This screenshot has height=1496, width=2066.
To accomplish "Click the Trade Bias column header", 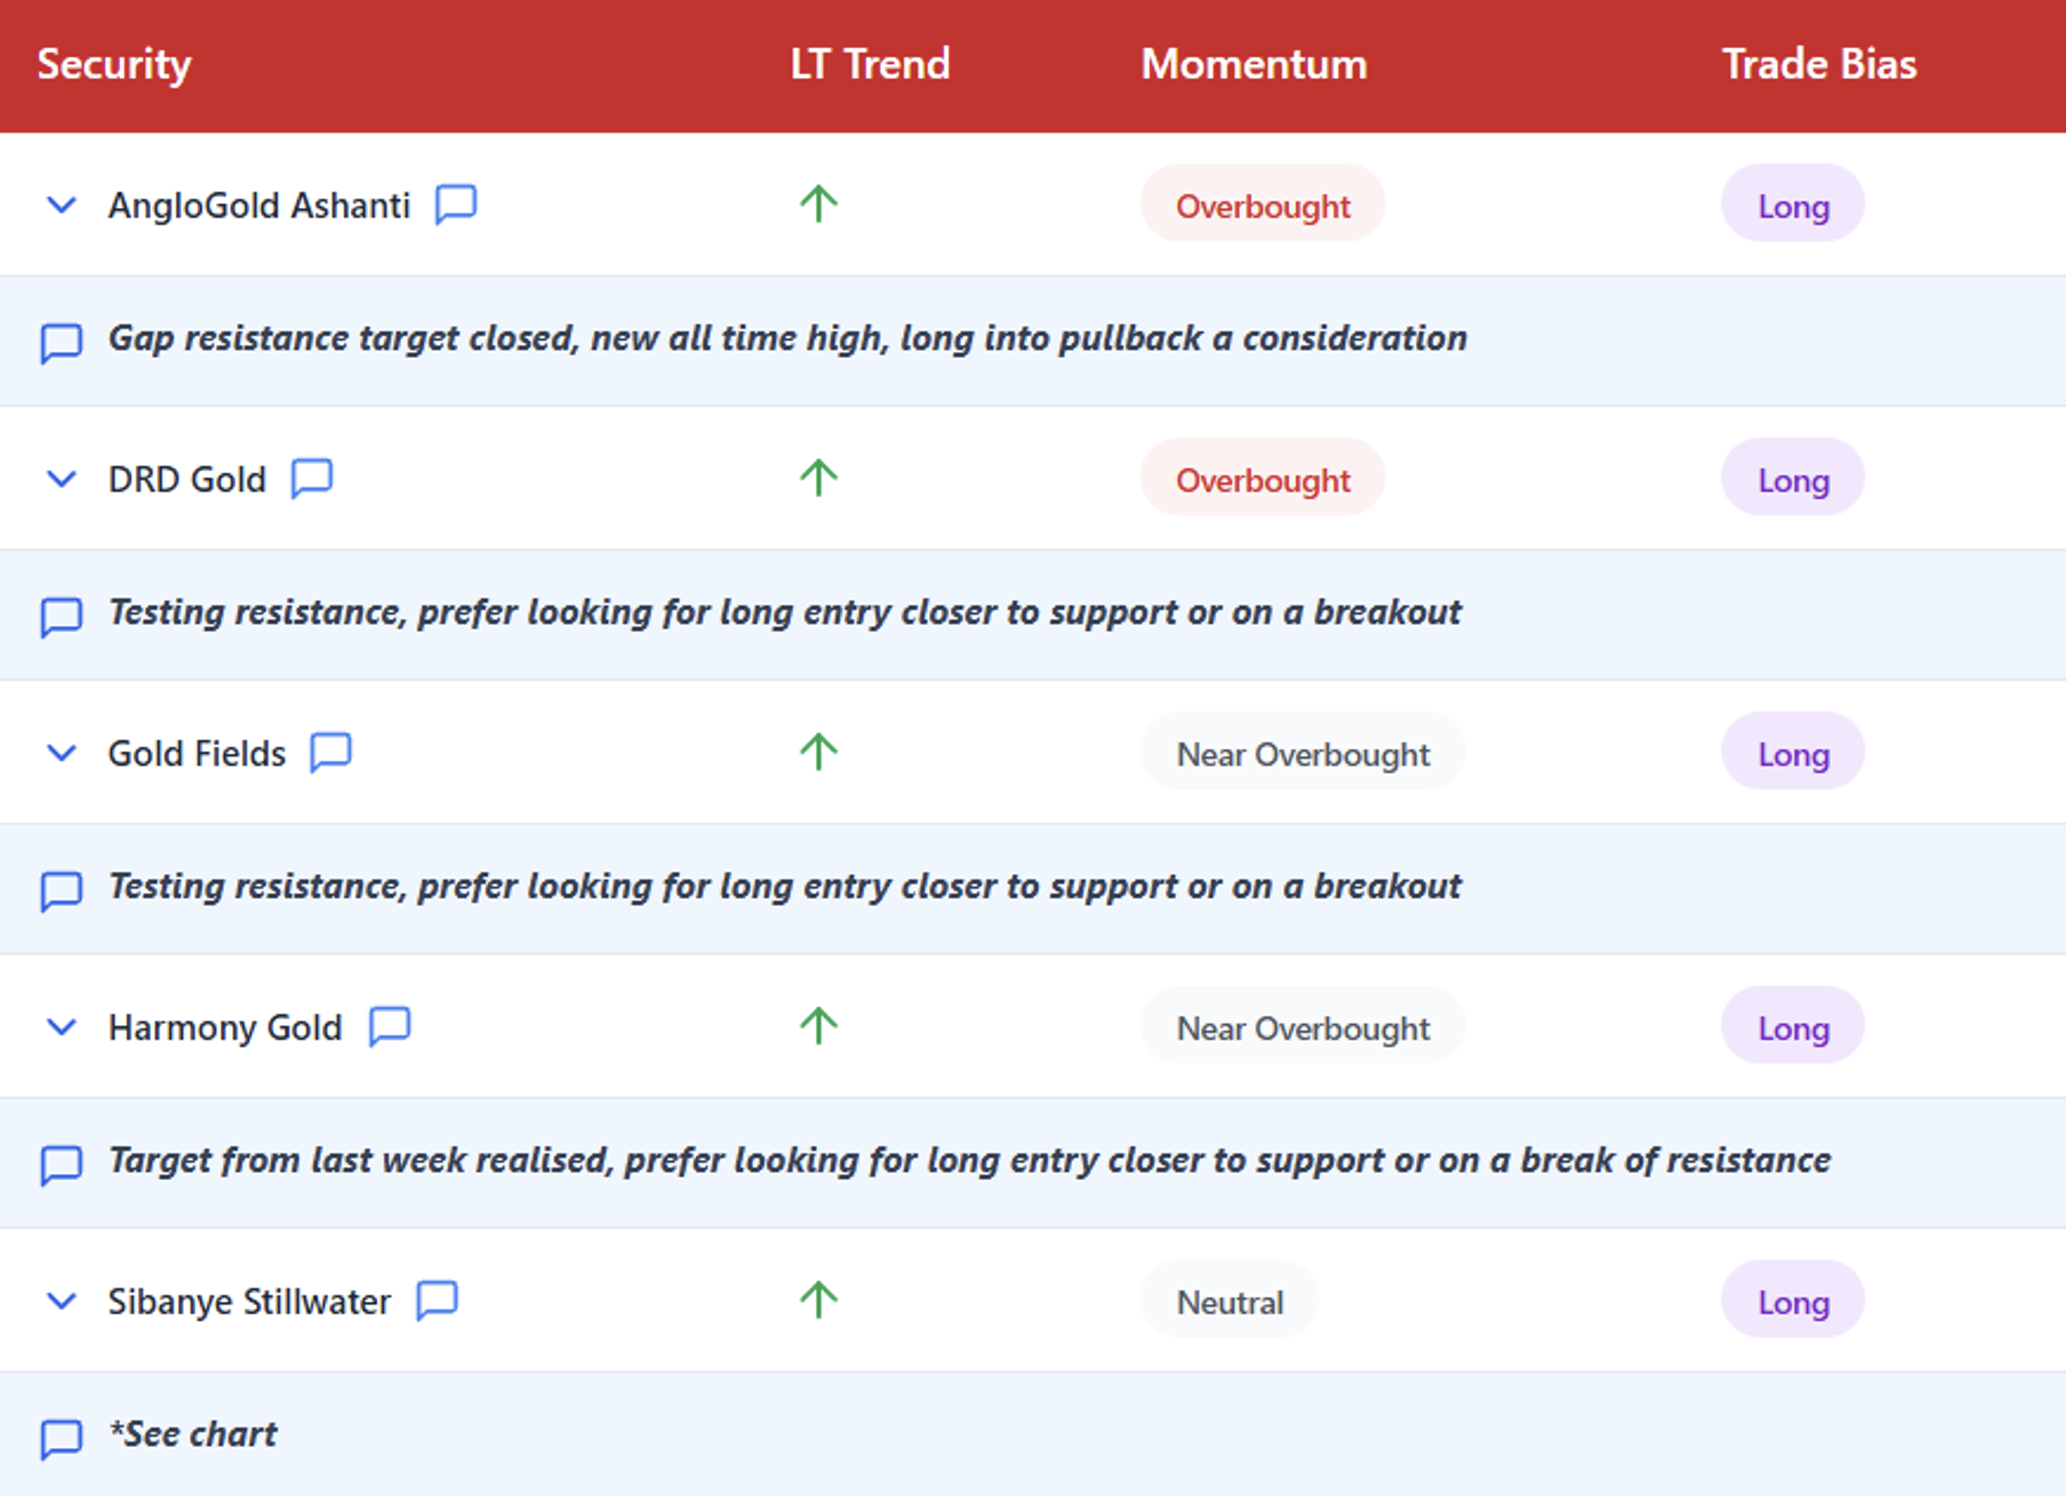I will [1818, 64].
